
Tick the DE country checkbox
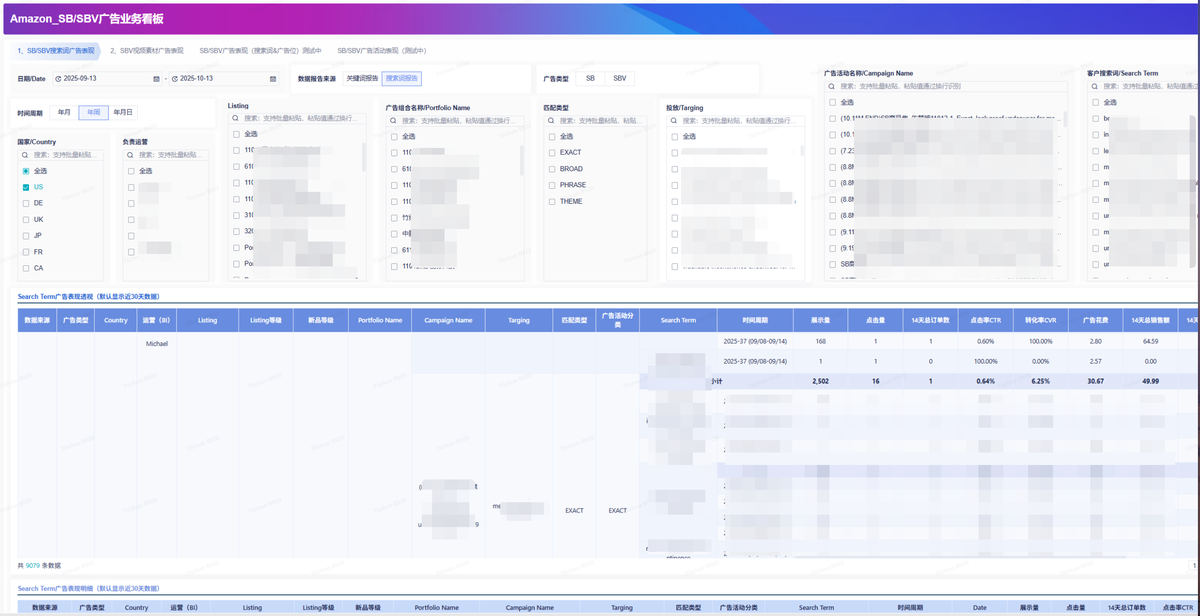click(26, 203)
